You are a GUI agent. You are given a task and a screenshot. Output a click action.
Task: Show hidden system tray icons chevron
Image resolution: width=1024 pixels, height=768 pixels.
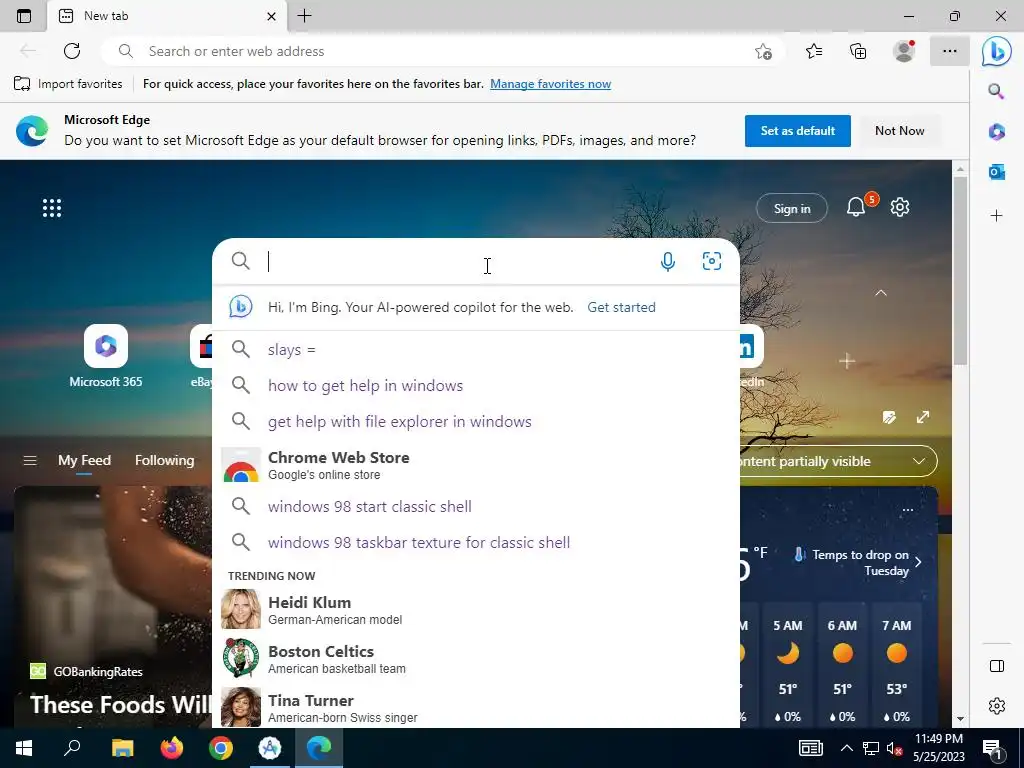coord(846,748)
